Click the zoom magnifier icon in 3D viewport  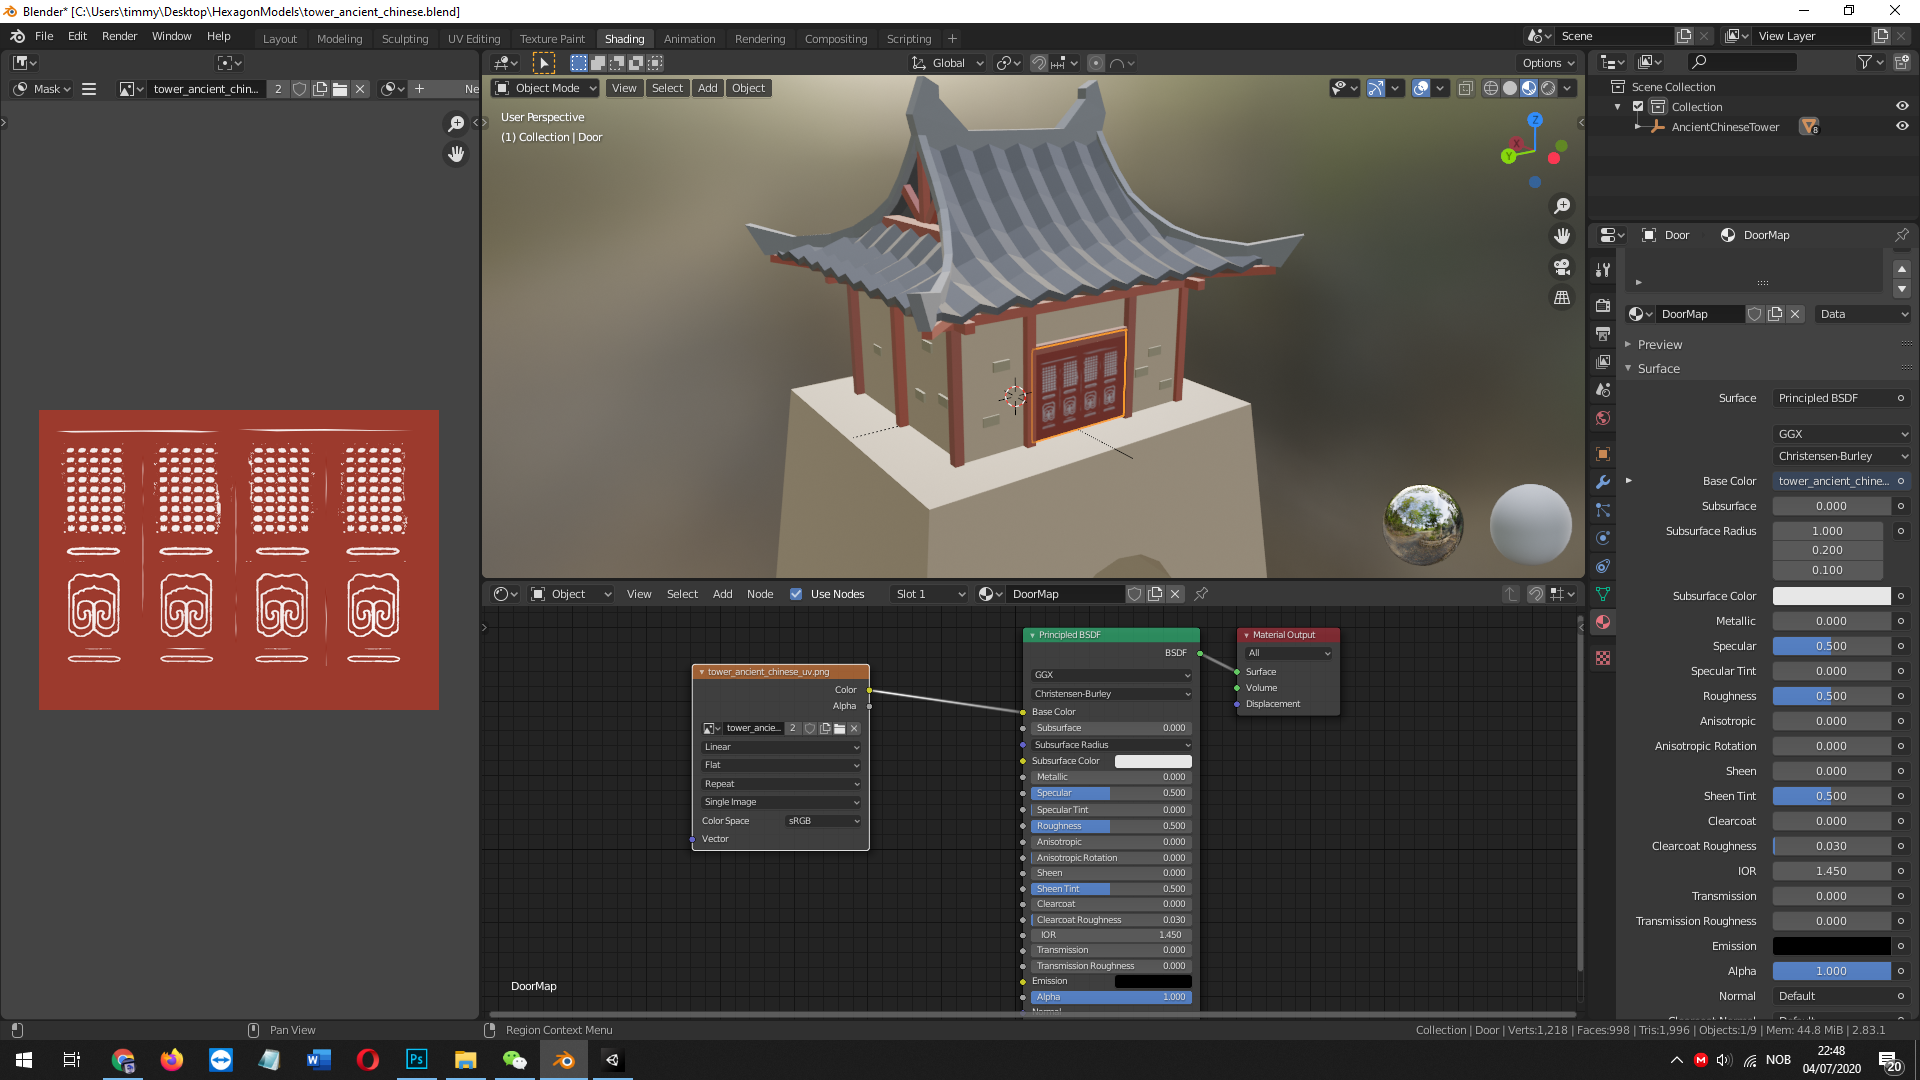(1562, 206)
